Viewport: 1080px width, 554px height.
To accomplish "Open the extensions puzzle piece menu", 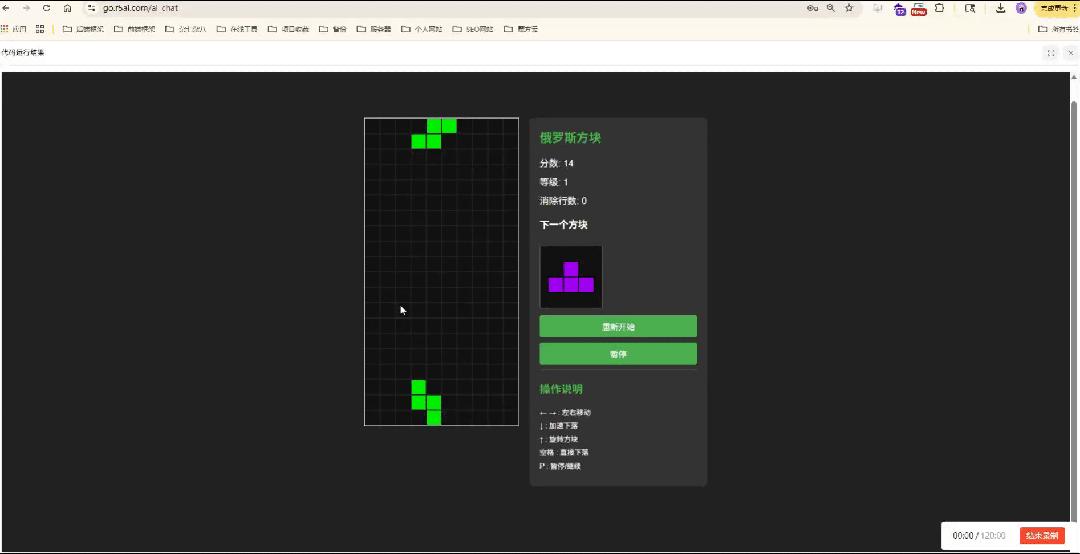I will [939, 8].
